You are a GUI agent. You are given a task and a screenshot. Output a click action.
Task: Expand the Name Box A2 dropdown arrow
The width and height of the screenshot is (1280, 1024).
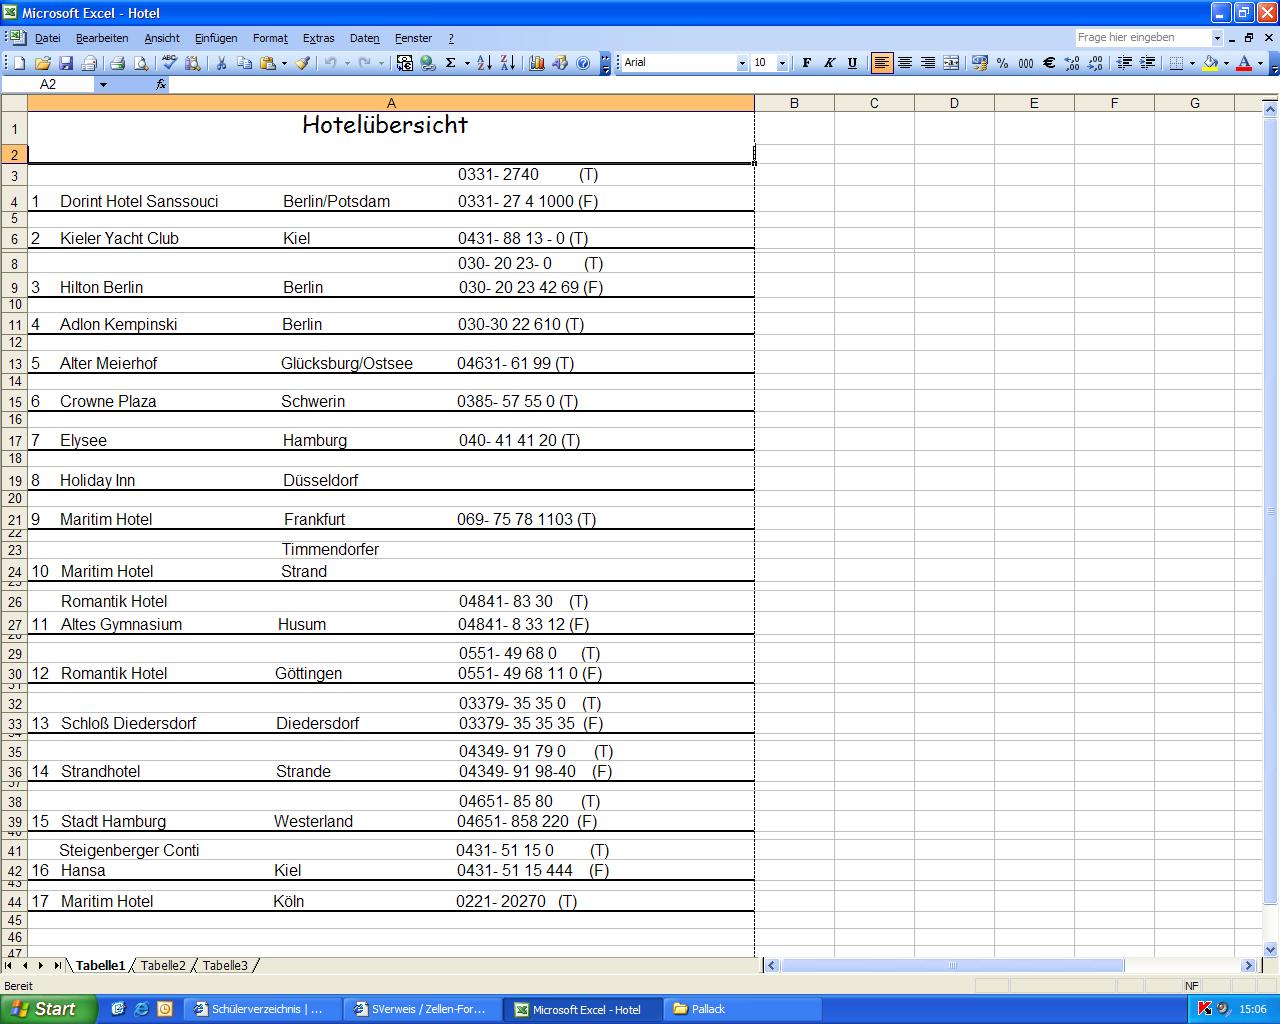click(x=102, y=85)
